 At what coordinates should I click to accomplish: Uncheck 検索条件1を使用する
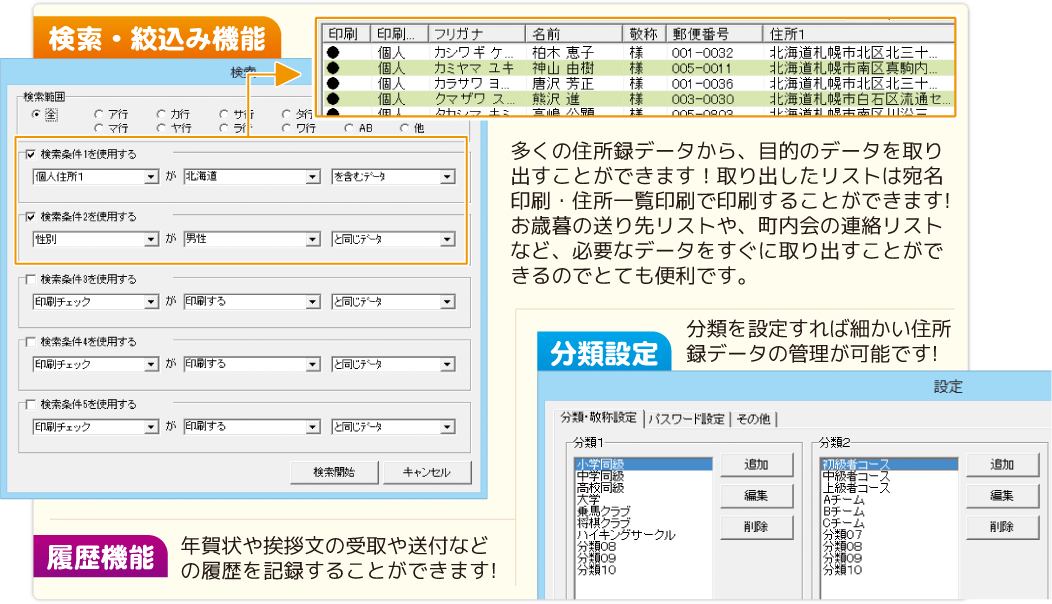point(29,154)
